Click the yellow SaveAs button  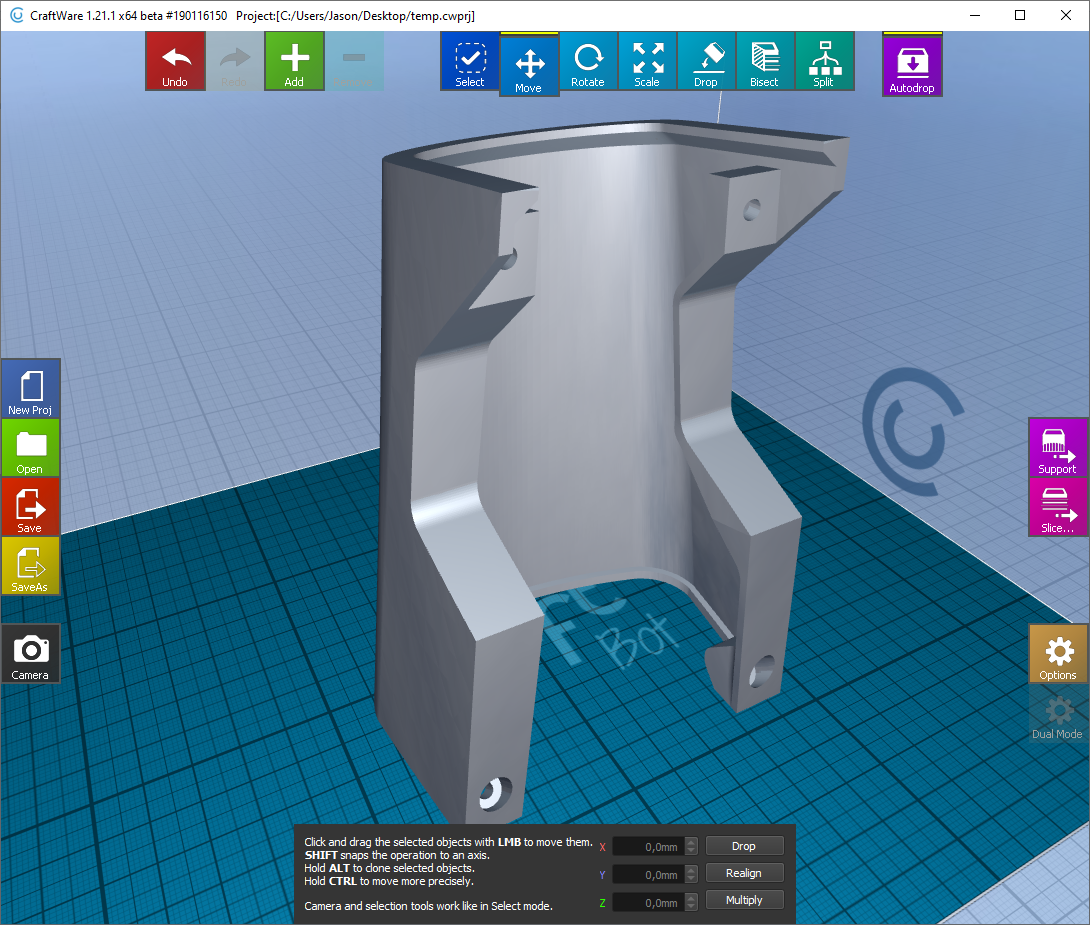click(x=31, y=566)
